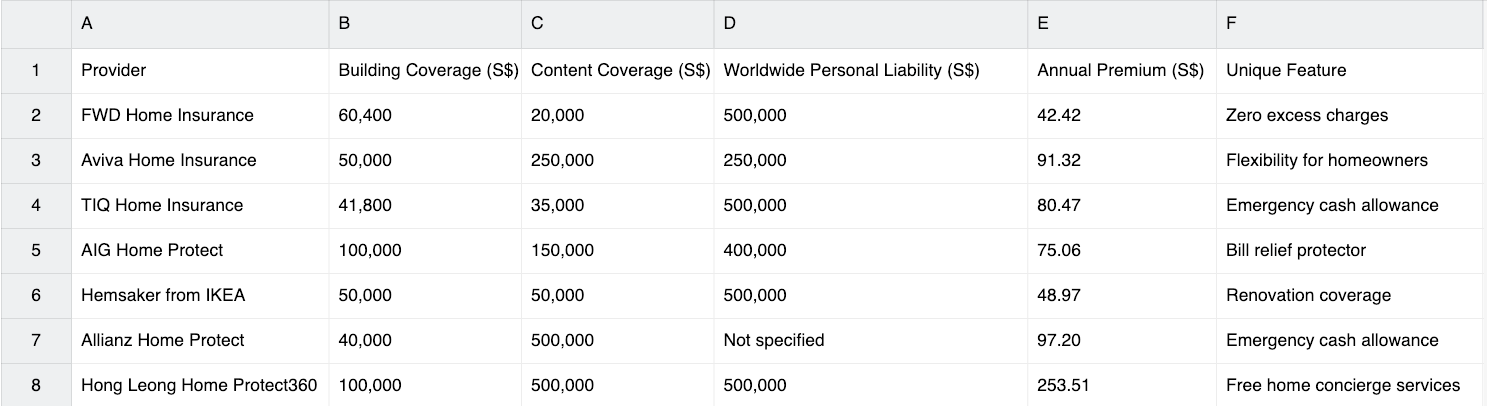
Task: Click the 'Not specified' liability cell
Action: (x=870, y=340)
